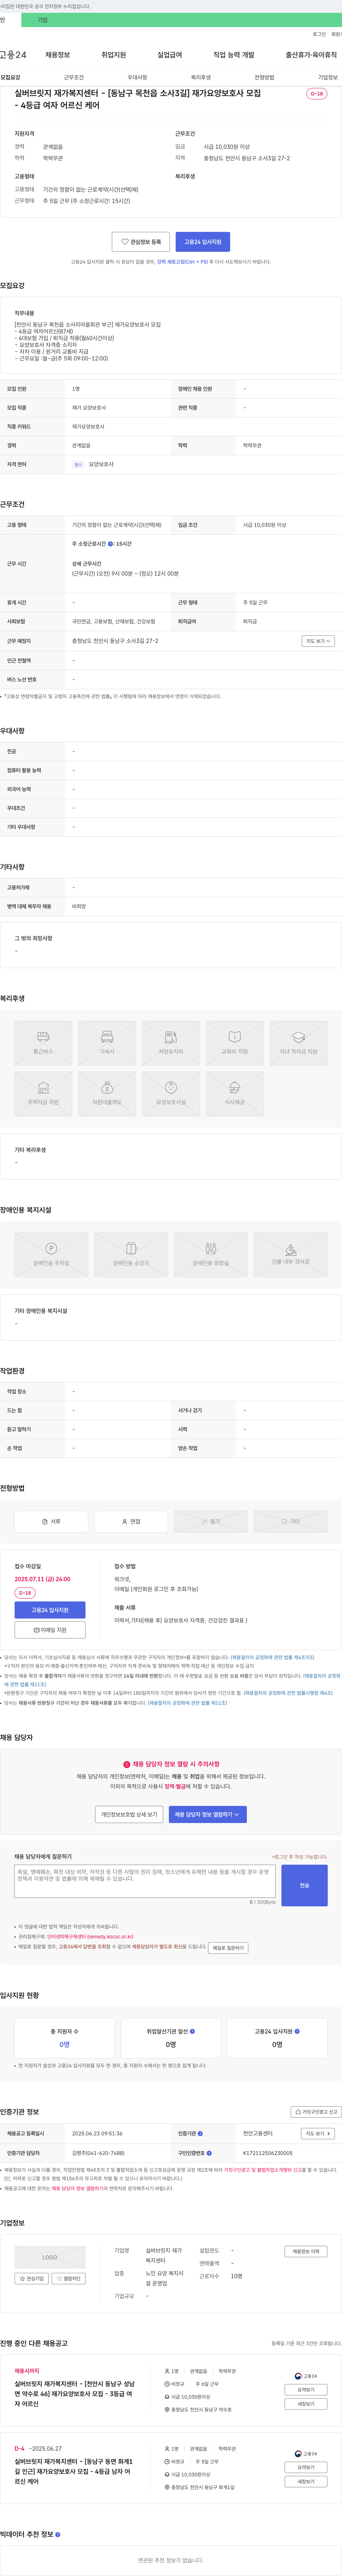This screenshot has height=2576, width=342.
Task: Open 지도 보기 in 인증기관 정보
Action: click(x=318, y=2133)
